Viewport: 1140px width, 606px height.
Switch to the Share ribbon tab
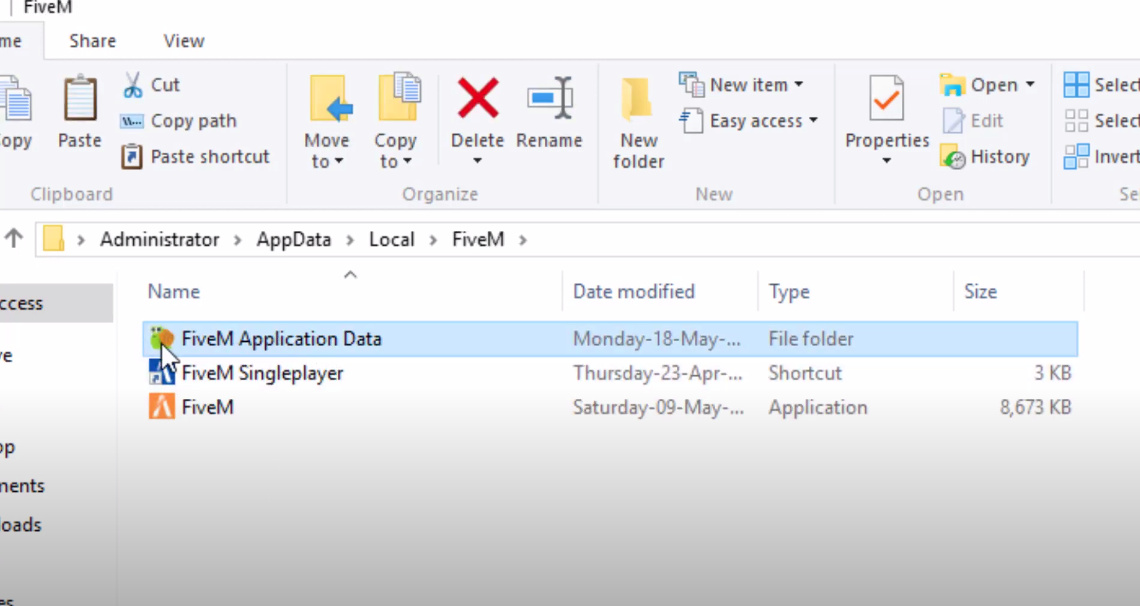coord(92,41)
